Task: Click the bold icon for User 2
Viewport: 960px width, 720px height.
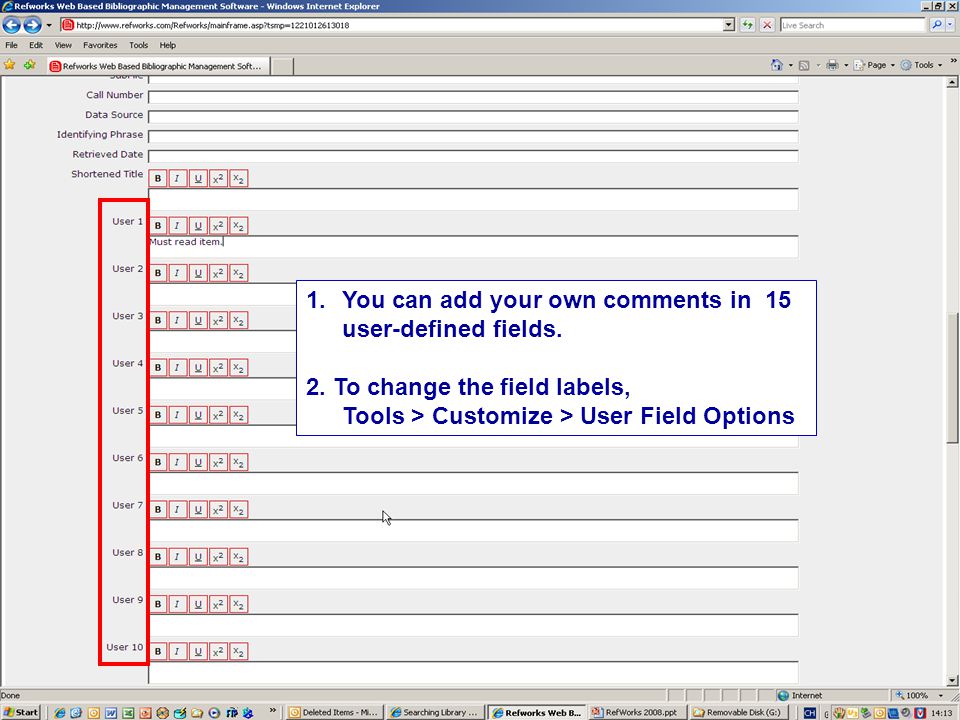Action: [x=158, y=273]
